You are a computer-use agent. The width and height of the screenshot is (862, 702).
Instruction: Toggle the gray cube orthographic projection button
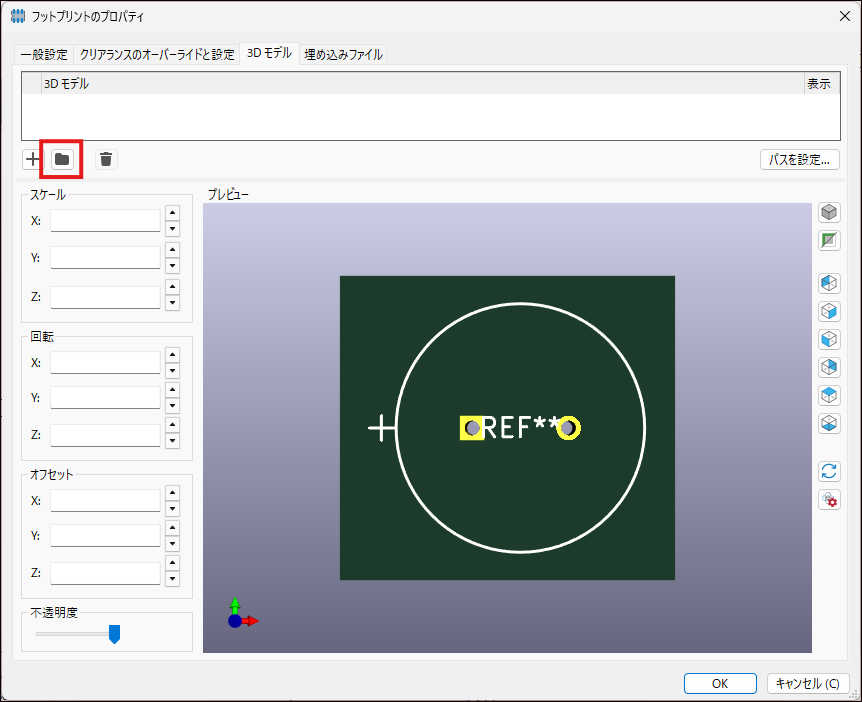829,213
